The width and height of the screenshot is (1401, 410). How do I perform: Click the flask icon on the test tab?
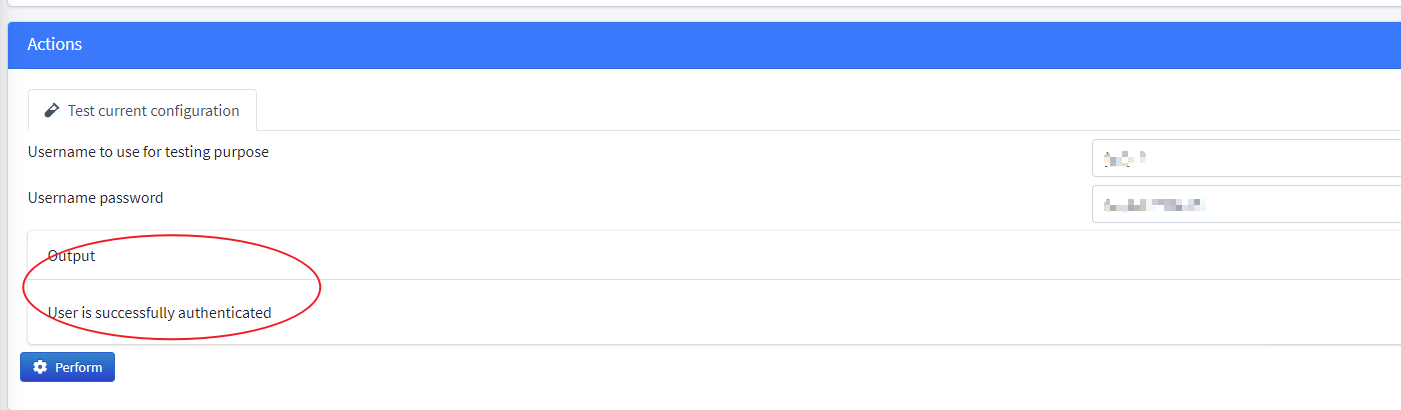pos(52,110)
